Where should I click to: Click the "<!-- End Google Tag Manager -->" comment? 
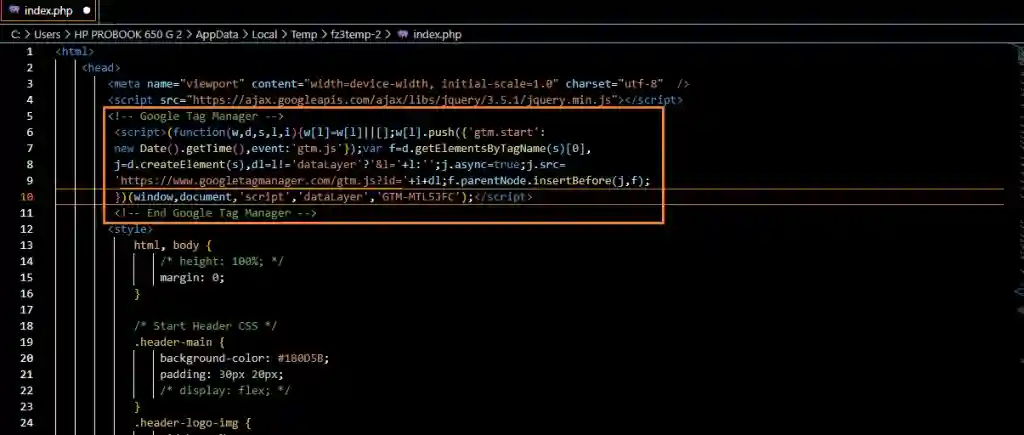(216, 213)
